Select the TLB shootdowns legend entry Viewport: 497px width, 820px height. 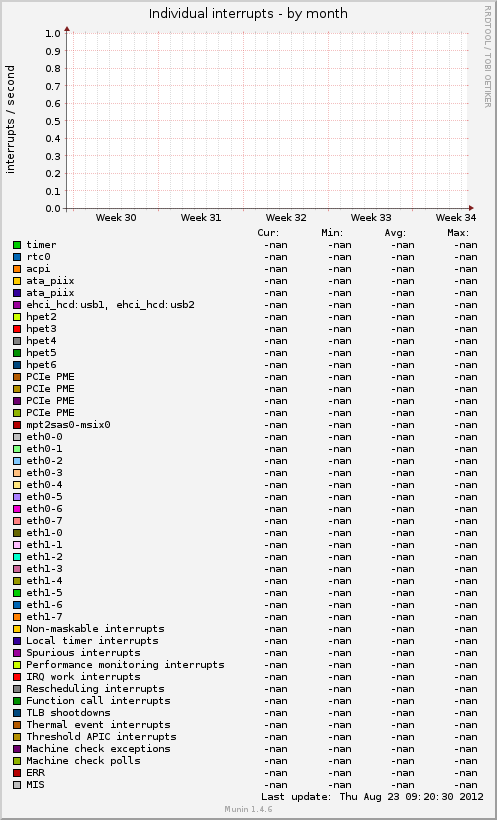click(69, 713)
